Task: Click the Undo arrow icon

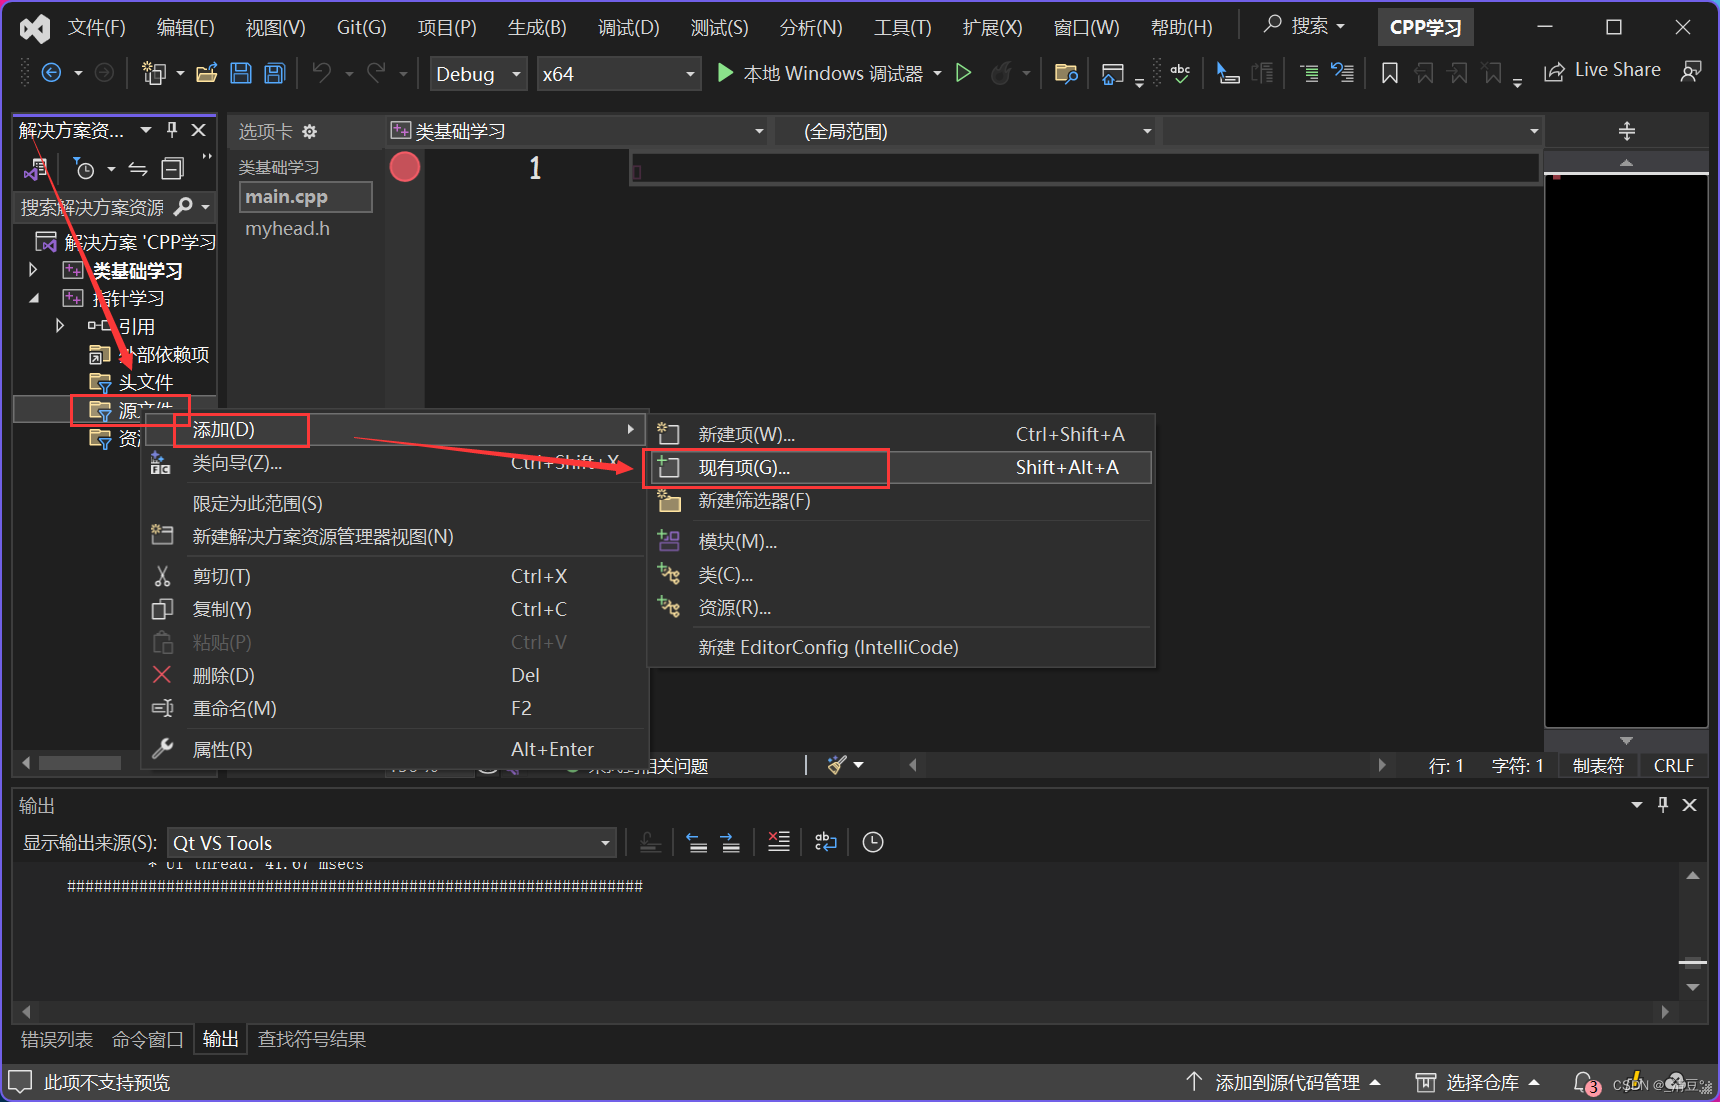Action: click(x=322, y=73)
